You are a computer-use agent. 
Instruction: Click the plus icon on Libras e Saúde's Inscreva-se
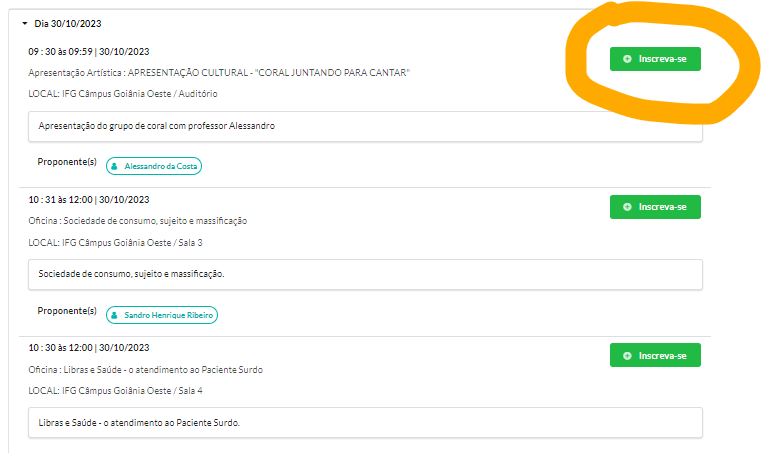627,355
